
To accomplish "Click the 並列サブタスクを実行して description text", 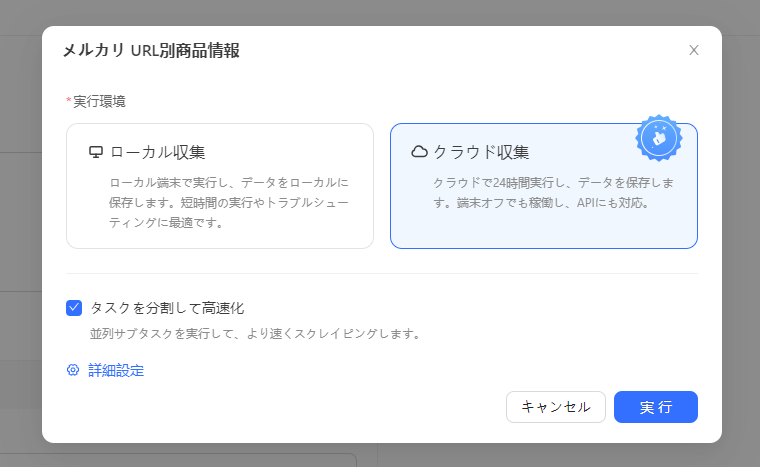I will pyautogui.click(x=255, y=334).
